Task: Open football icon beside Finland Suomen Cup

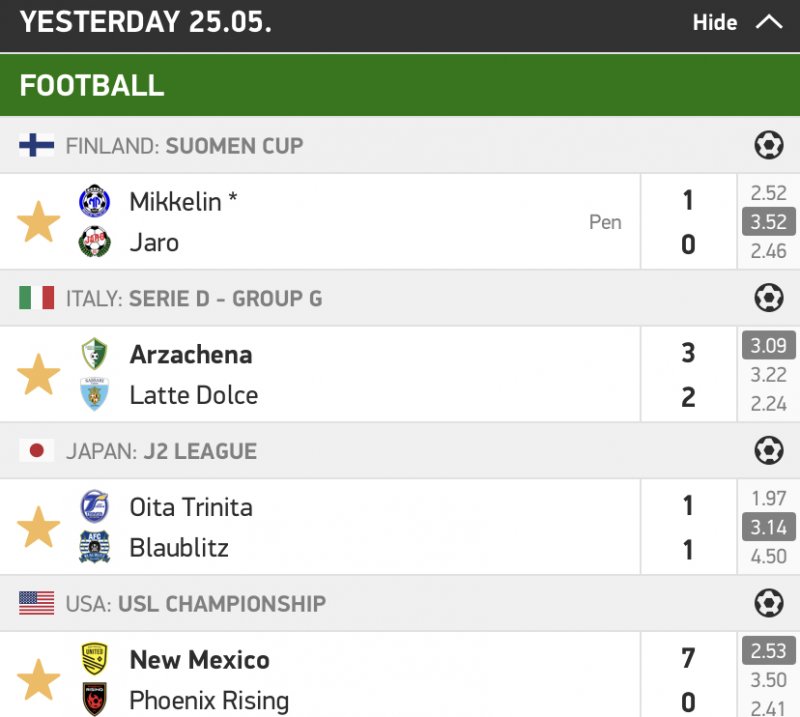Action: click(x=768, y=146)
